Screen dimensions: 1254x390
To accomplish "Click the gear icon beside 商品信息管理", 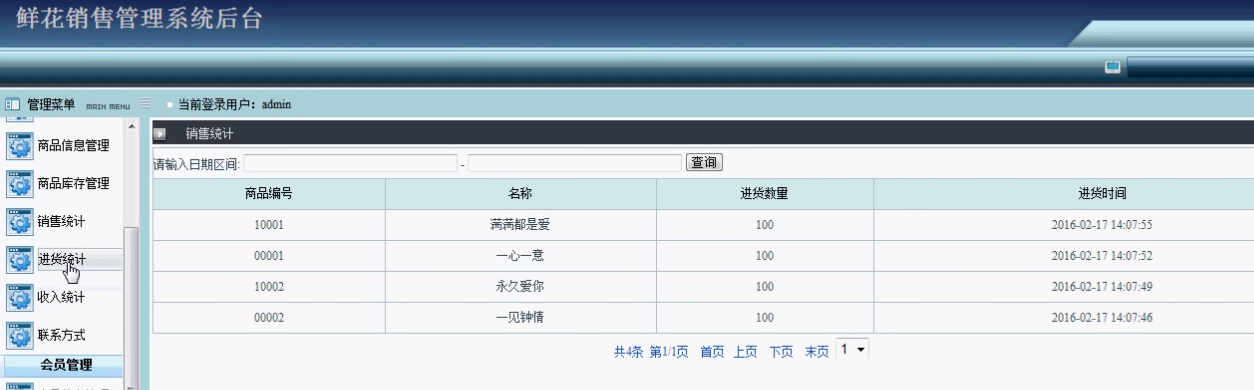I will pos(20,146).
